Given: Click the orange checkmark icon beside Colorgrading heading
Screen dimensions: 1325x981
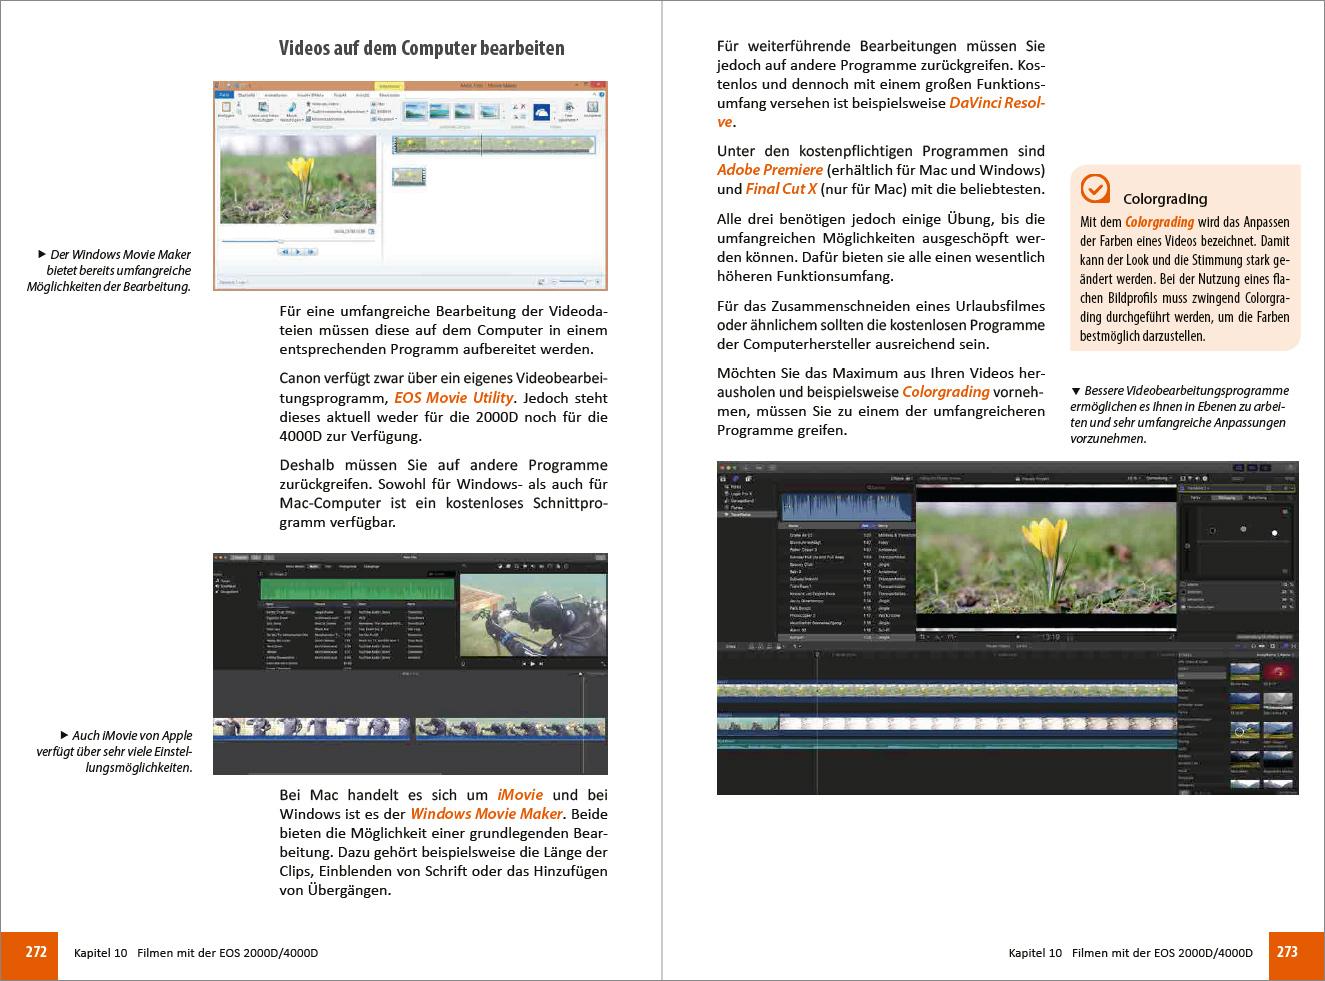Looking at the screenshot, I should [x=1096, y=188].
